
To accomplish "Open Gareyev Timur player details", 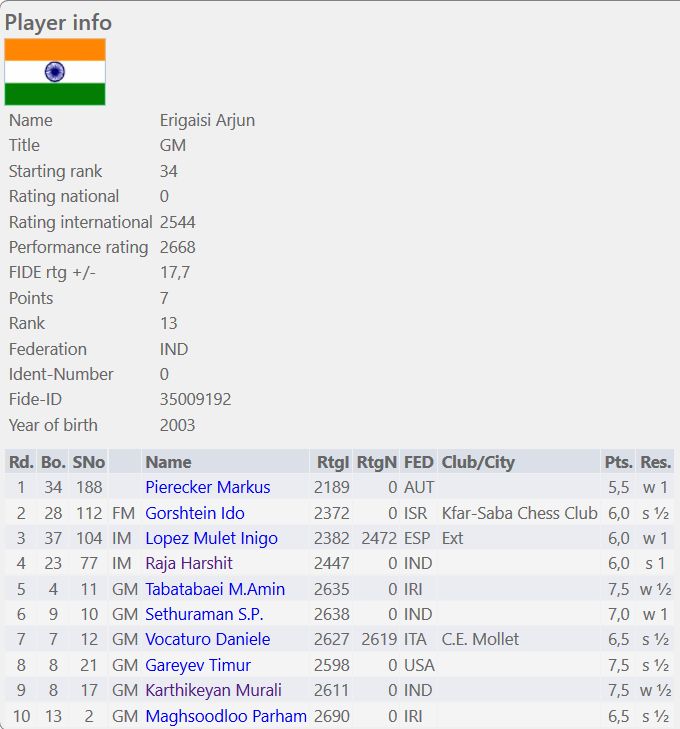I will point(198,665).
